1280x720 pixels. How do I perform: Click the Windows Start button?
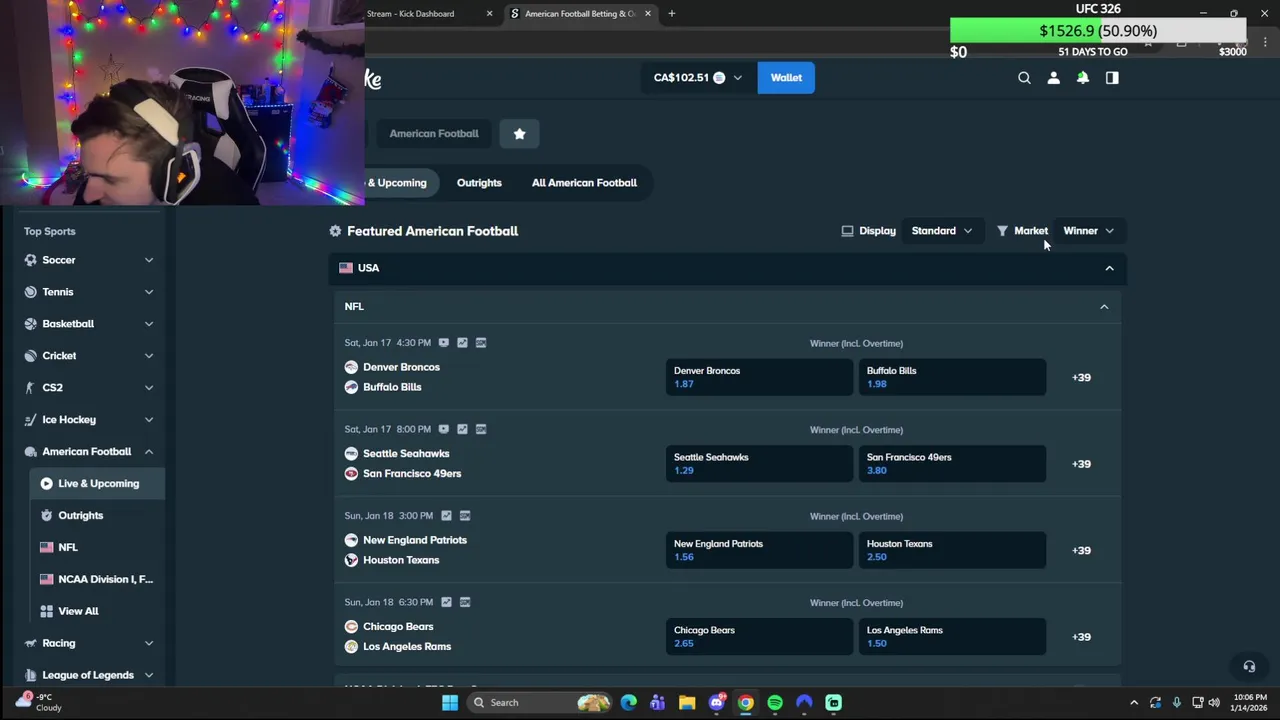450,703
